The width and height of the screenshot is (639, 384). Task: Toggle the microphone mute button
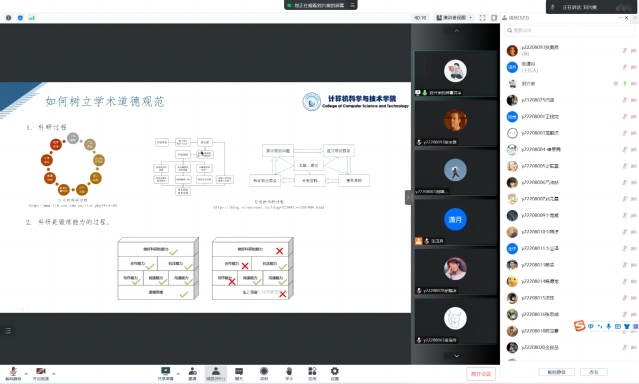13,373
